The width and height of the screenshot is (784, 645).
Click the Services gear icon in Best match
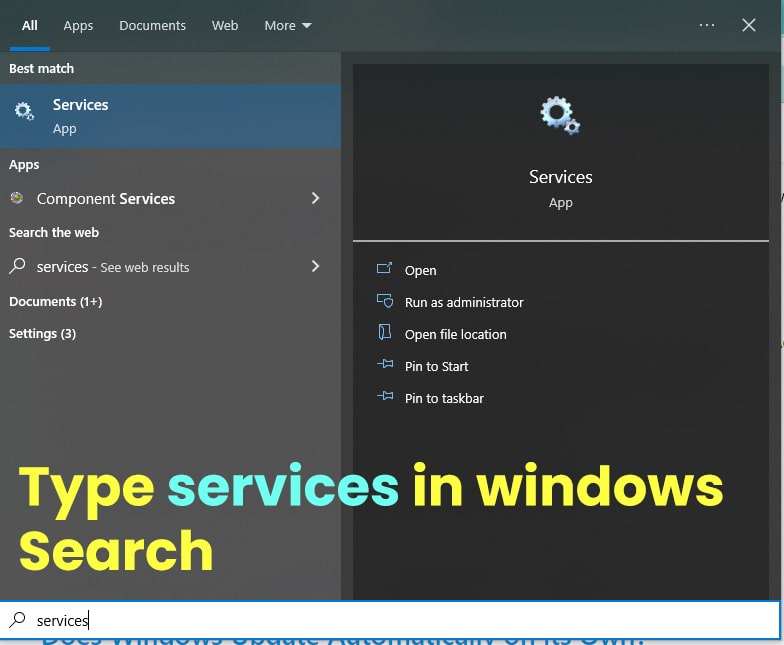pyautogui.click(x=24, y=112)
